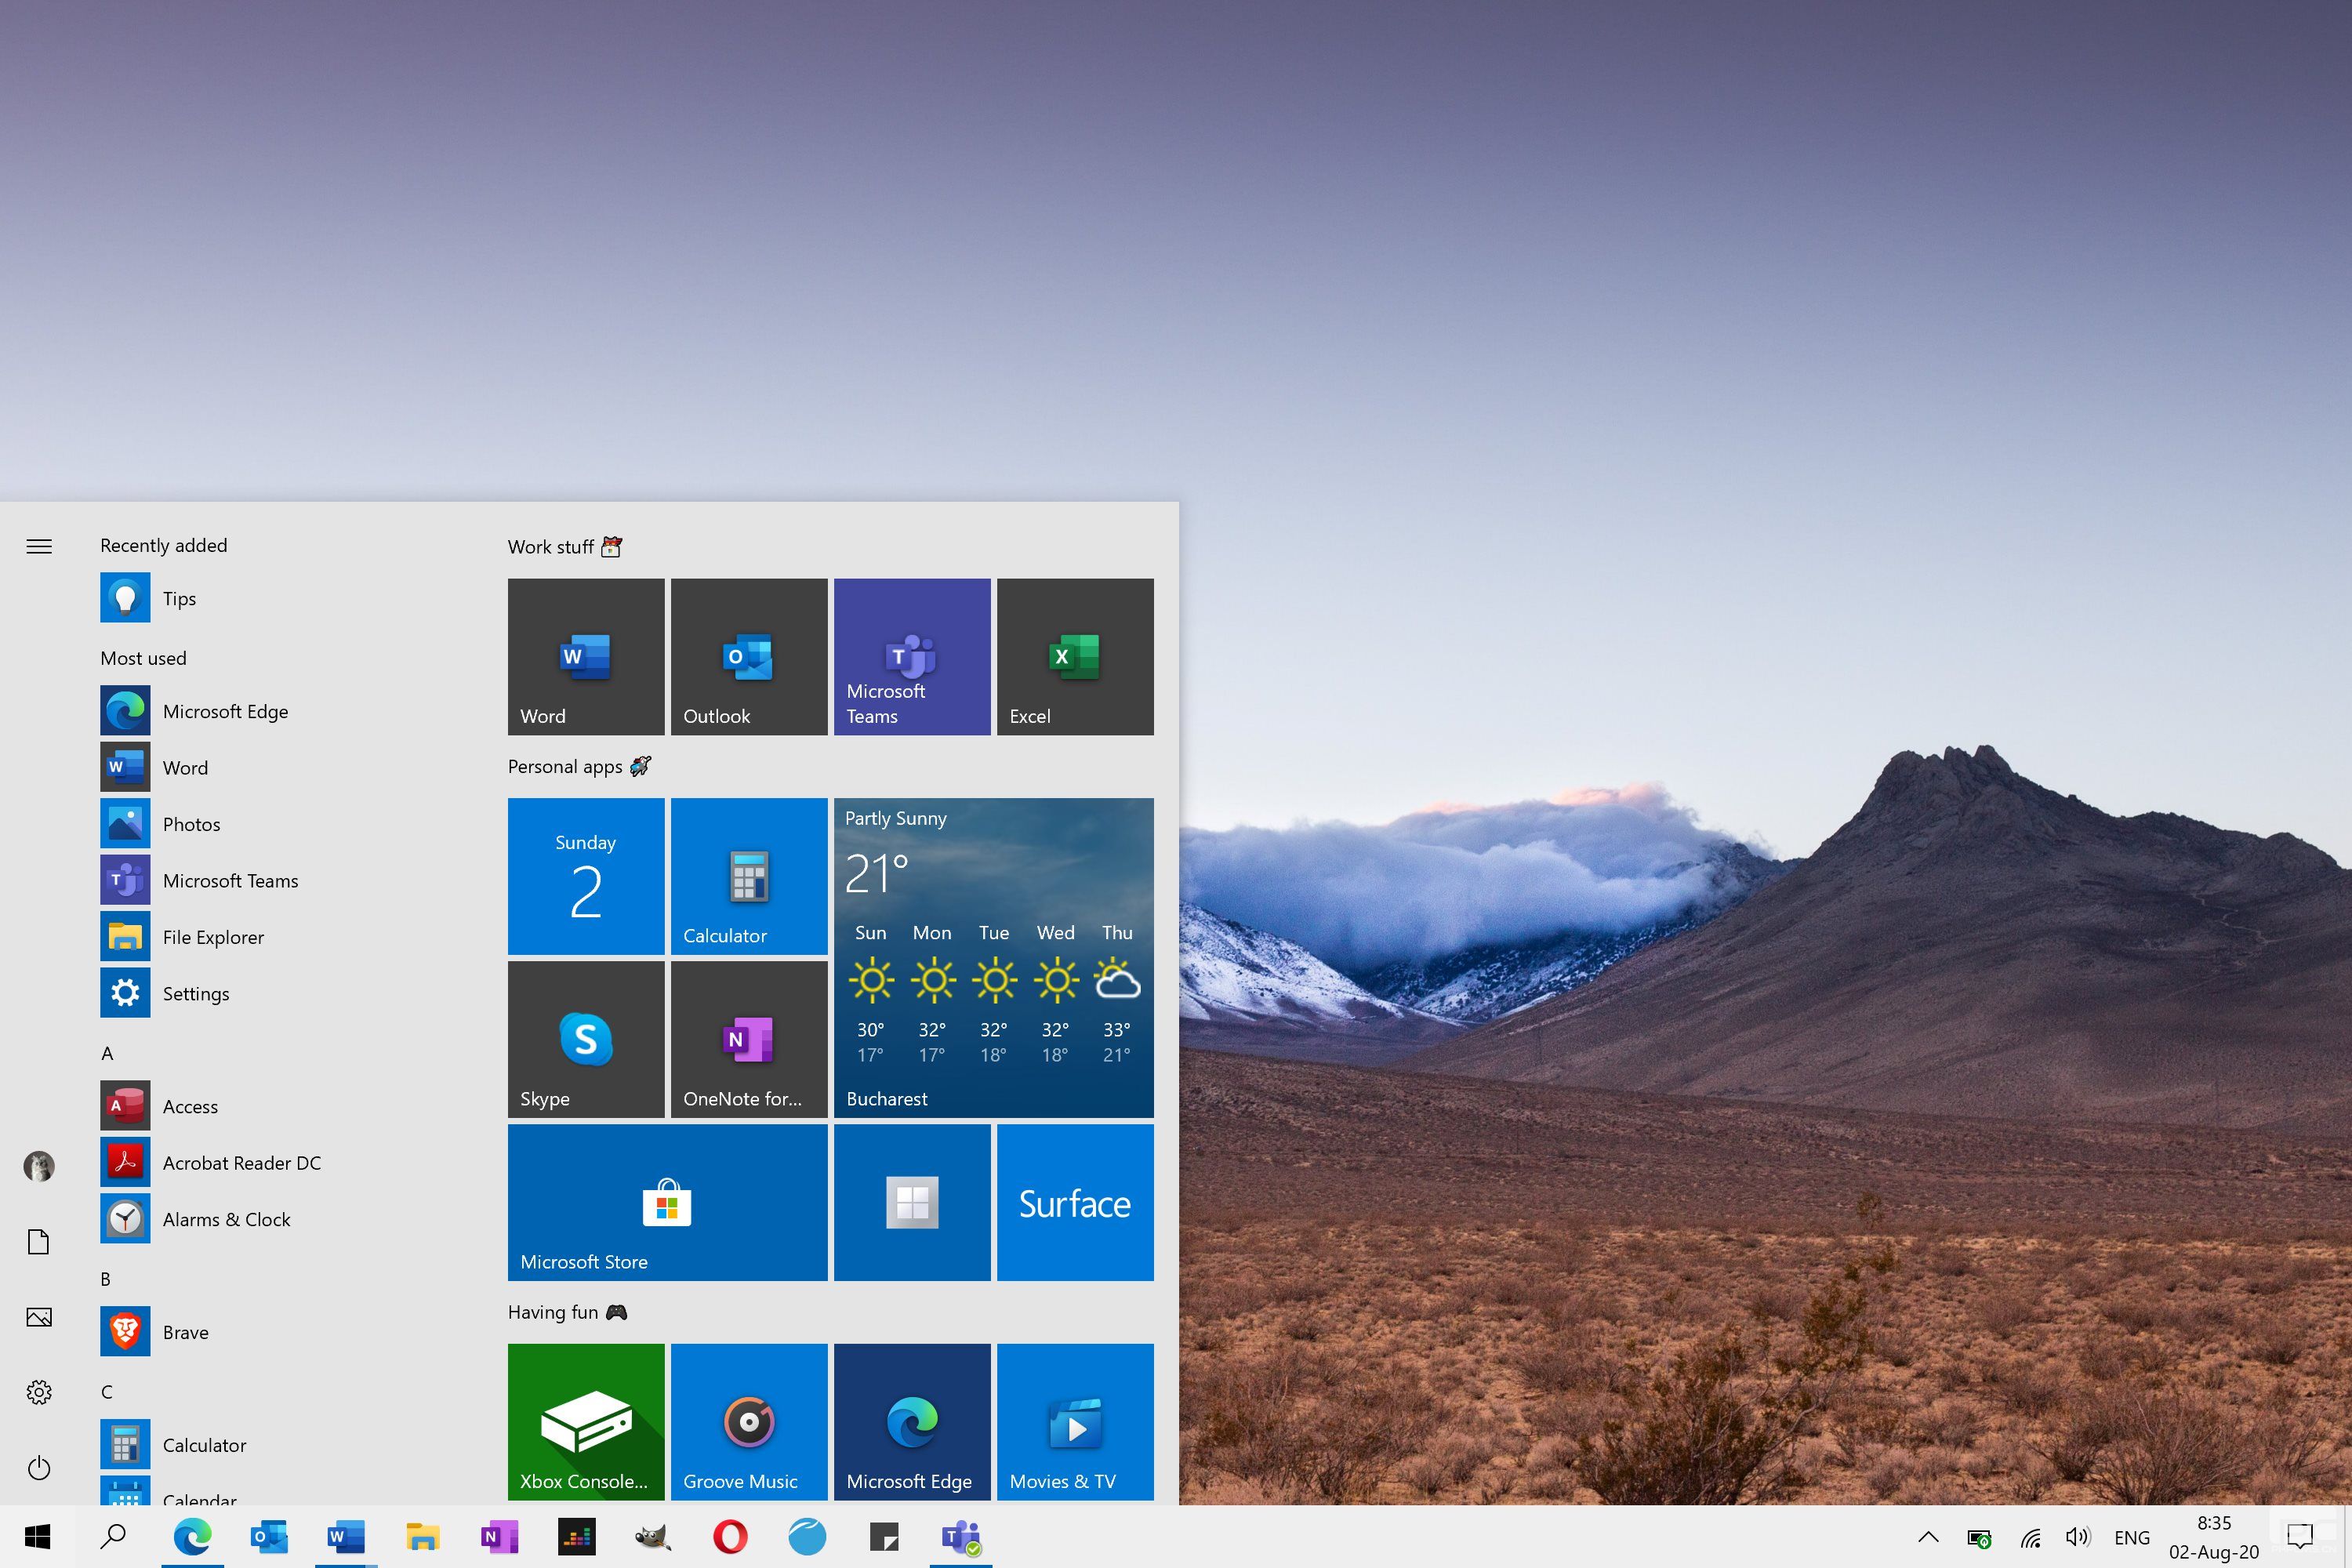Open the Groove Music tile
2352x1568 pixels.
(748, 1422)
